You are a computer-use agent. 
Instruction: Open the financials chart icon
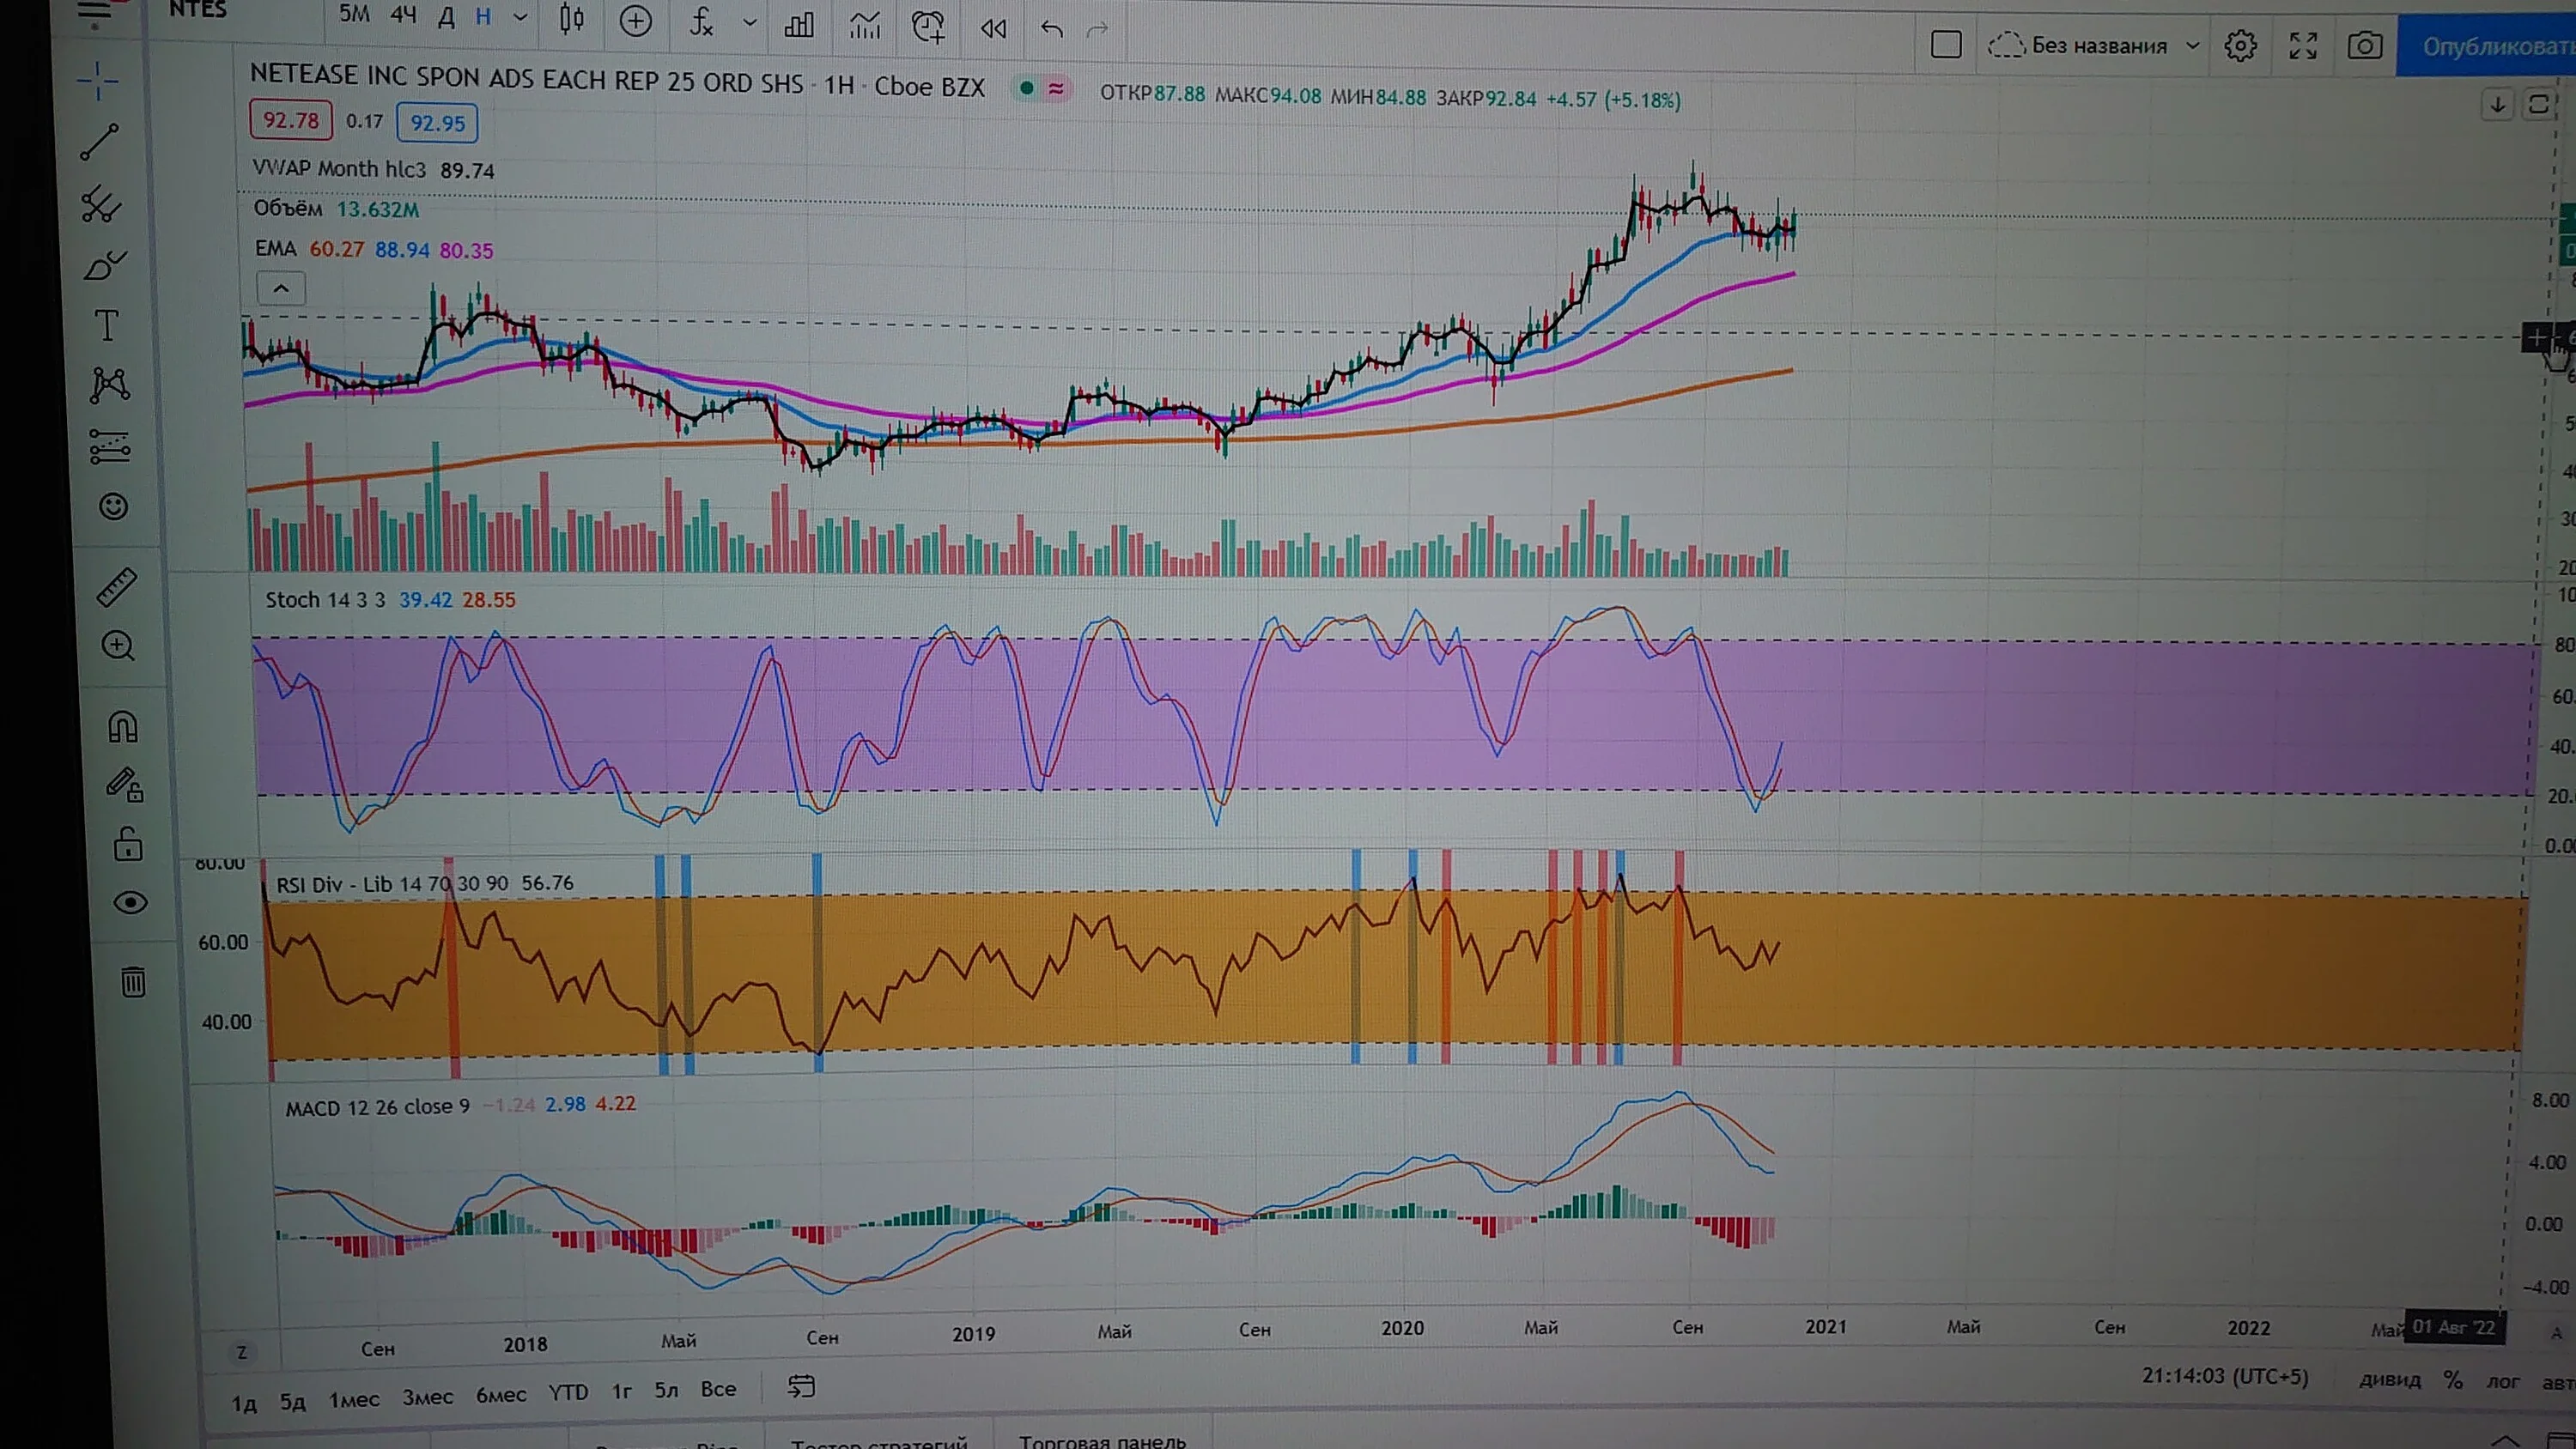click(x=864, y=25)
